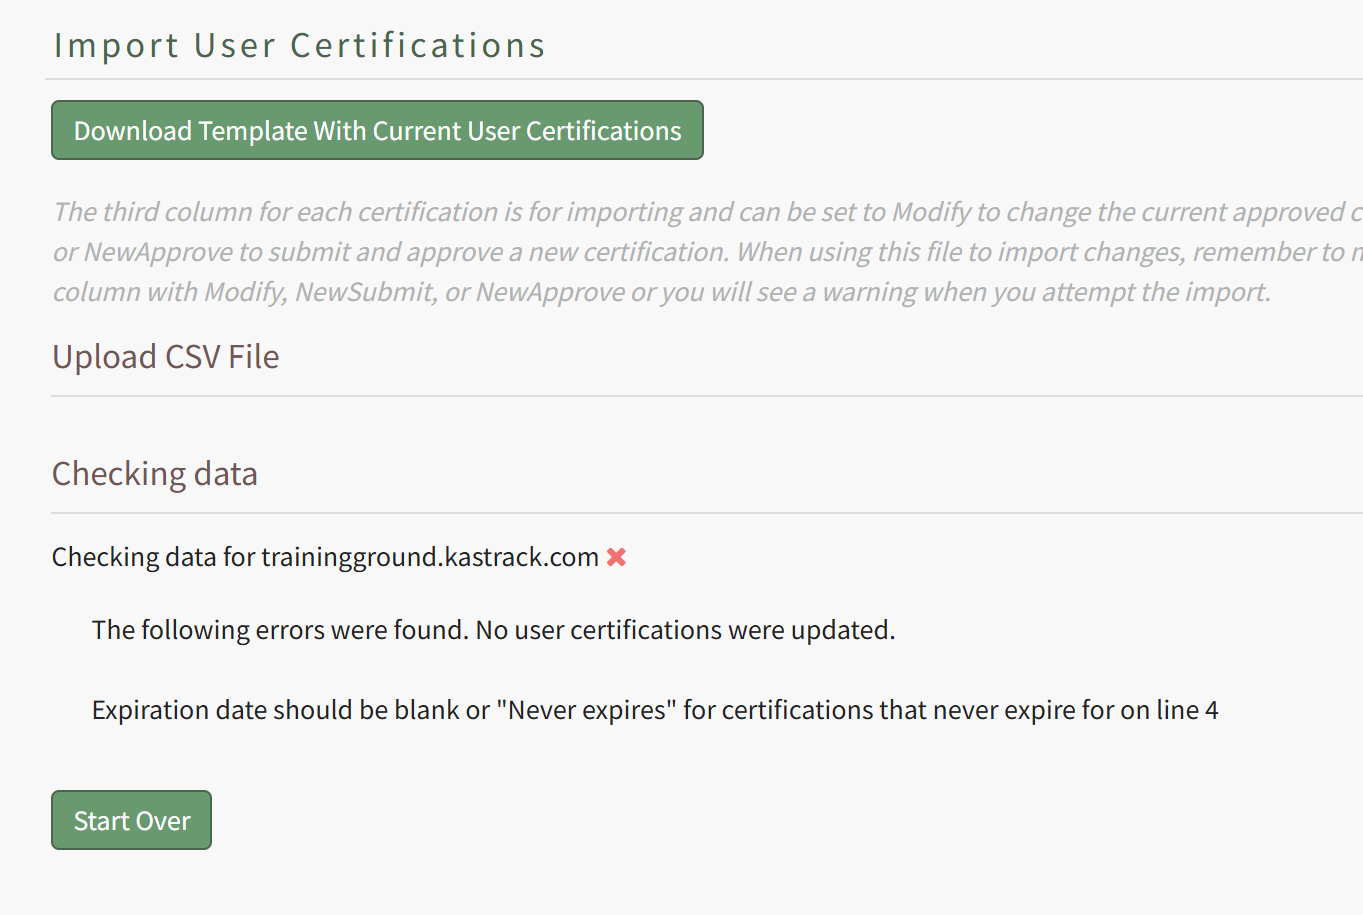This screenshot has width=1363, height=915.
Task: Click the Checking data section heading
Action: pos(155,474)
